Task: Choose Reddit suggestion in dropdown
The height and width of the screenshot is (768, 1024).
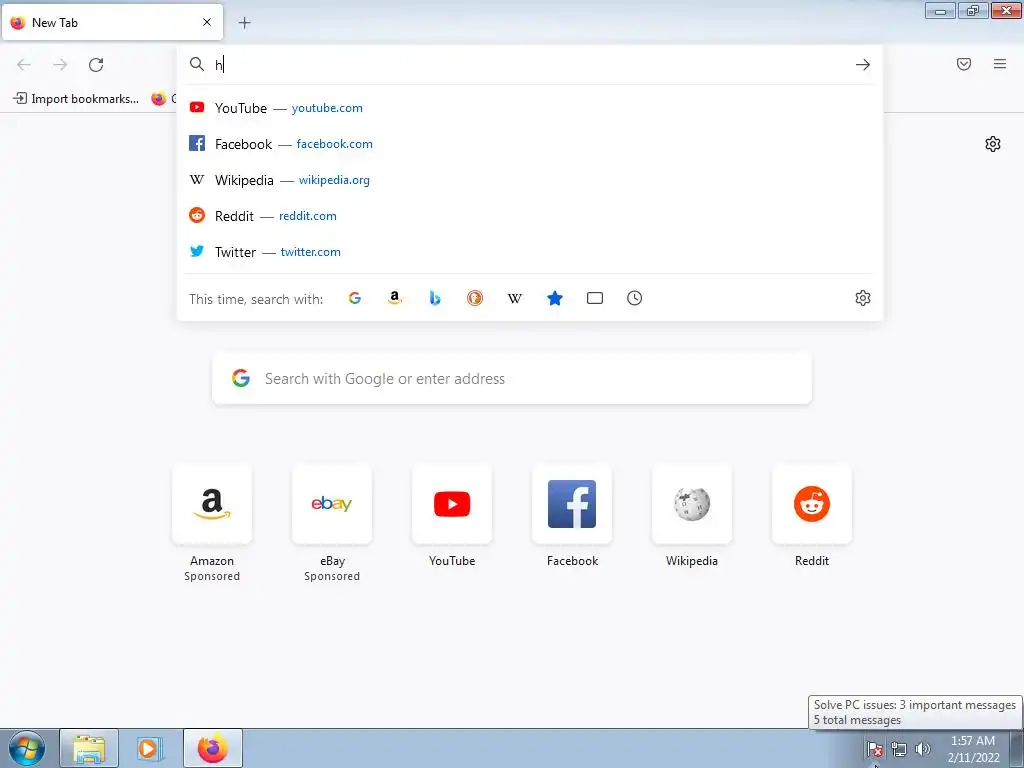Action: tap(530, 216)
